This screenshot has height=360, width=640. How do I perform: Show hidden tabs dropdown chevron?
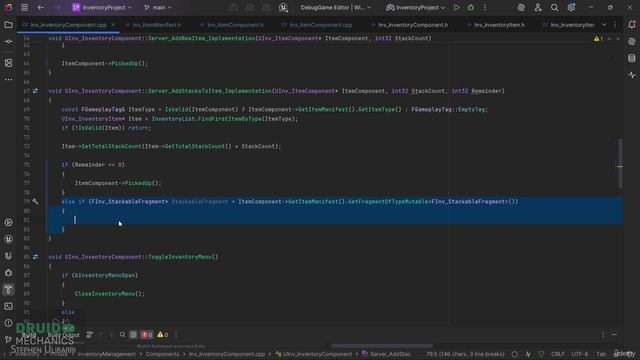coord(604,25)
